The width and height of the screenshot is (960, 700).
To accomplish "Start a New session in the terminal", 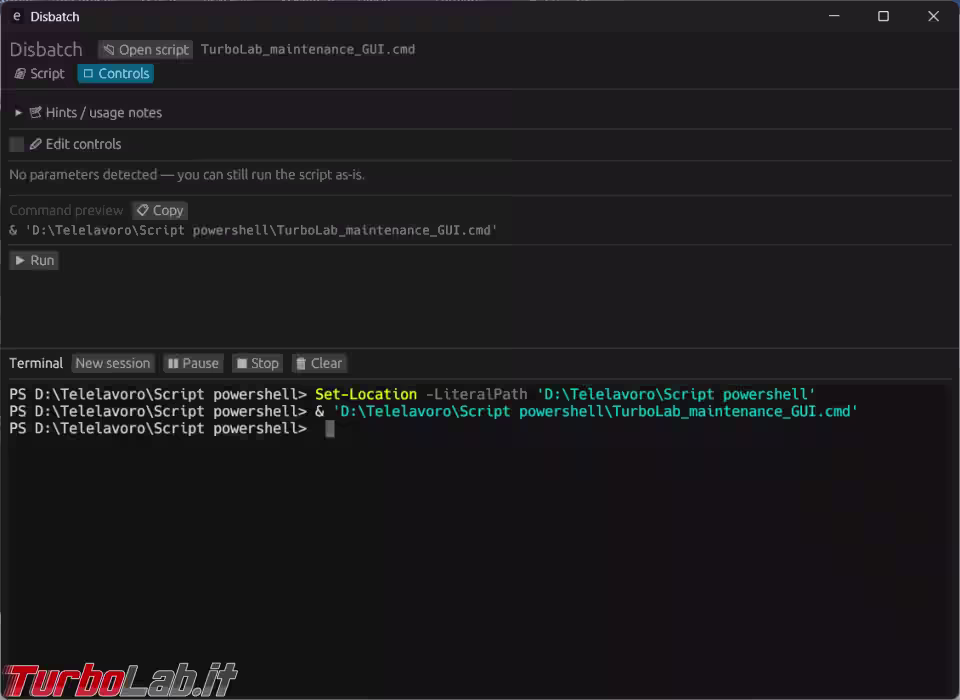I will 113,363.
